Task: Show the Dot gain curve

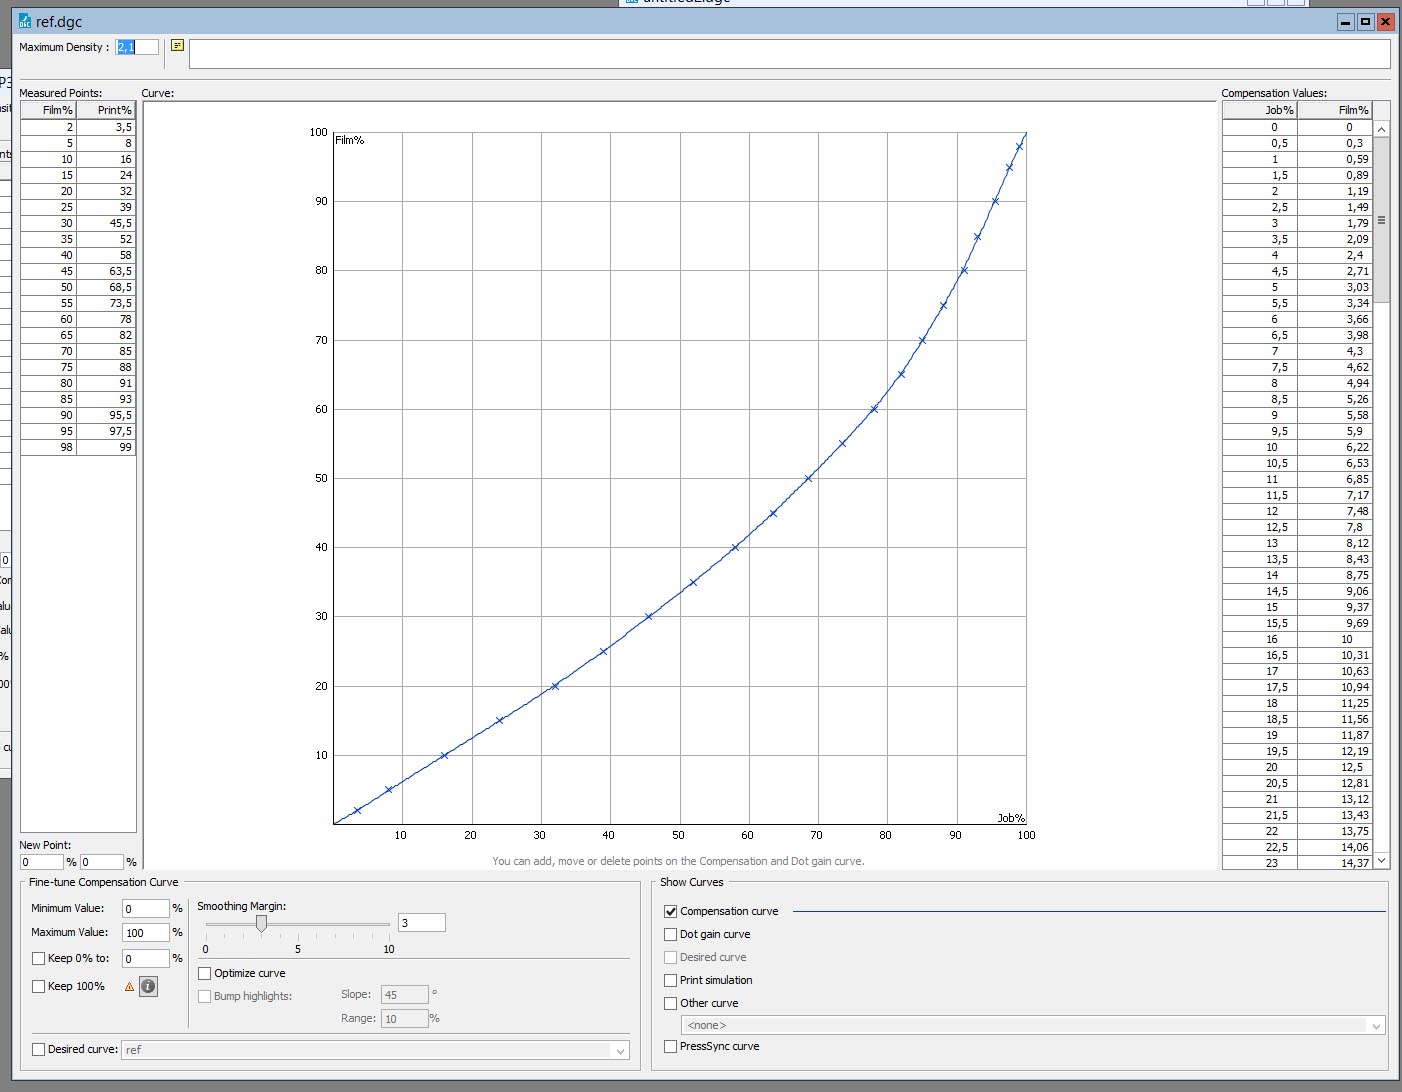Action: click(x=671, y=934)
